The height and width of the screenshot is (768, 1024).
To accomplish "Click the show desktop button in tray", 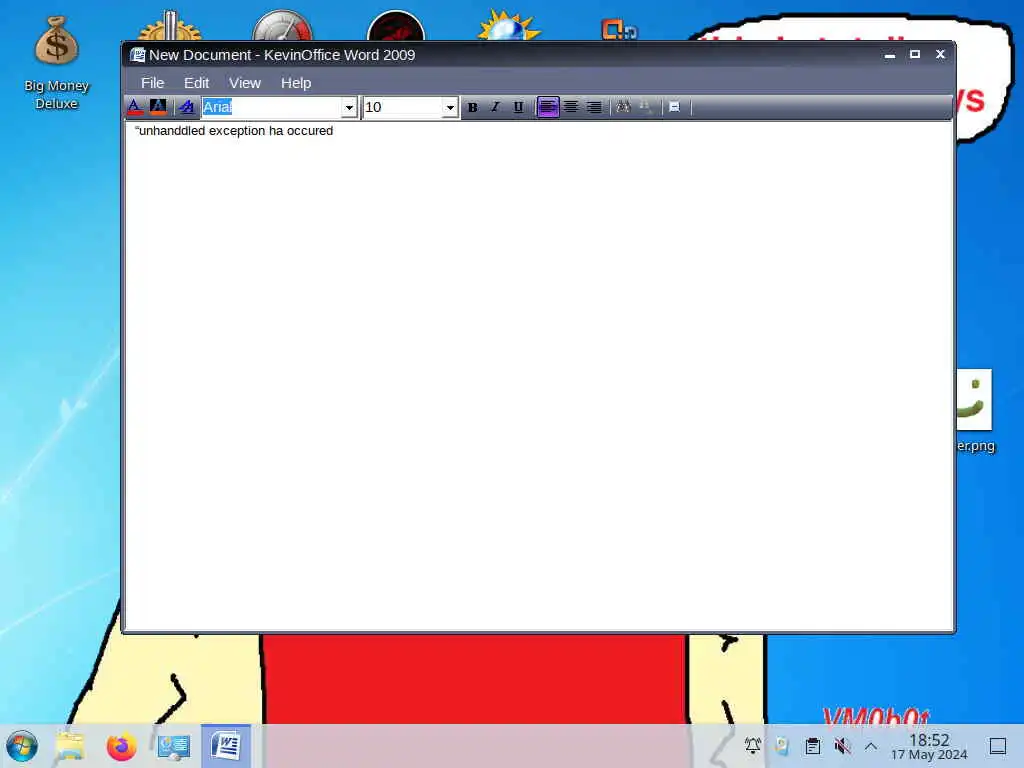I will tap(998, 745).
